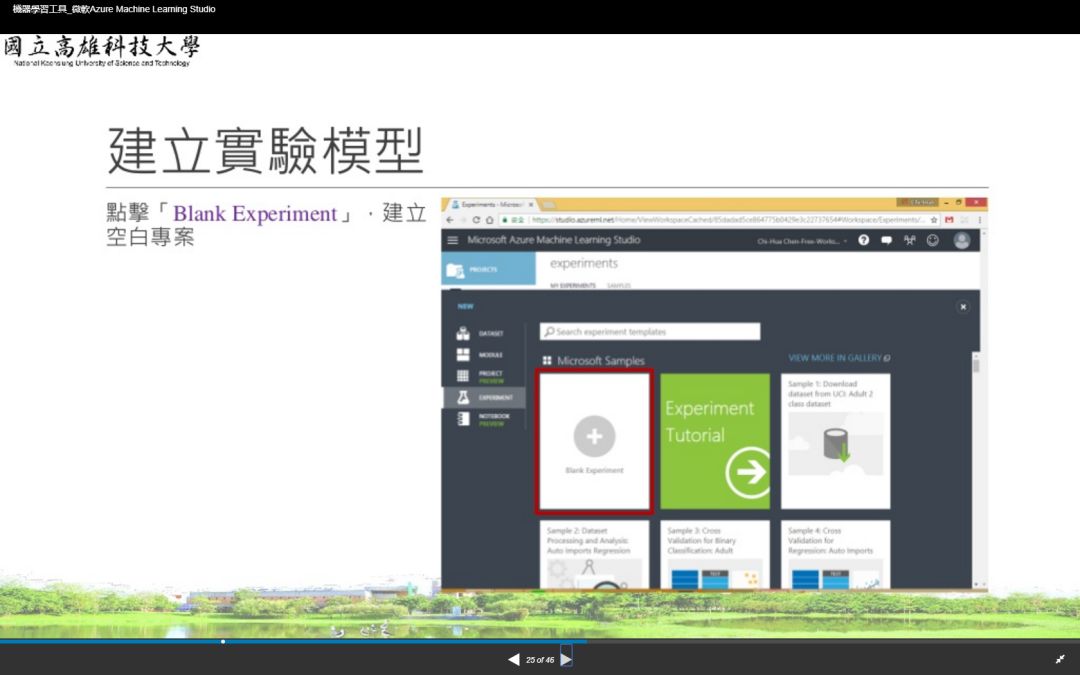
Task: Open Sample 4 Cross Validation for Regression tile
Action: (x=835, y=554)
